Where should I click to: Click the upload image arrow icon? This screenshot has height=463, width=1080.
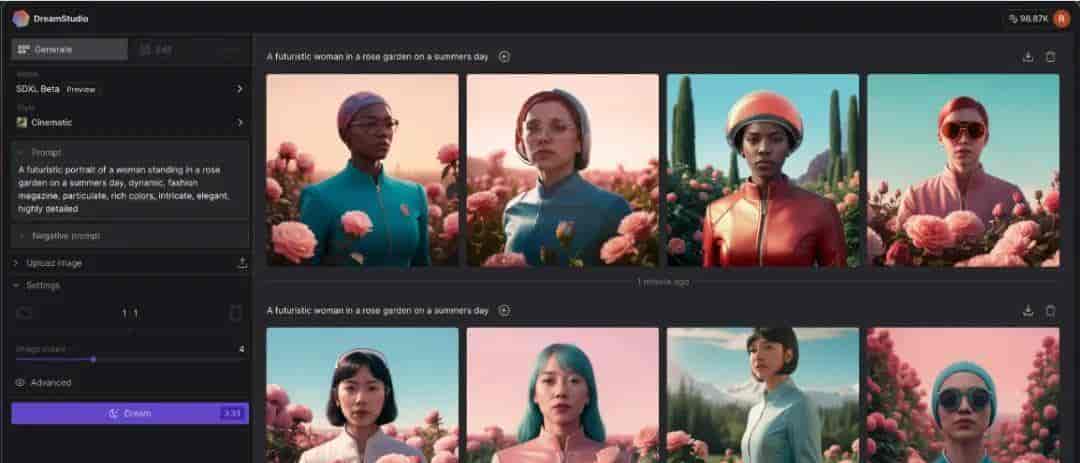(x=242, y=263)
